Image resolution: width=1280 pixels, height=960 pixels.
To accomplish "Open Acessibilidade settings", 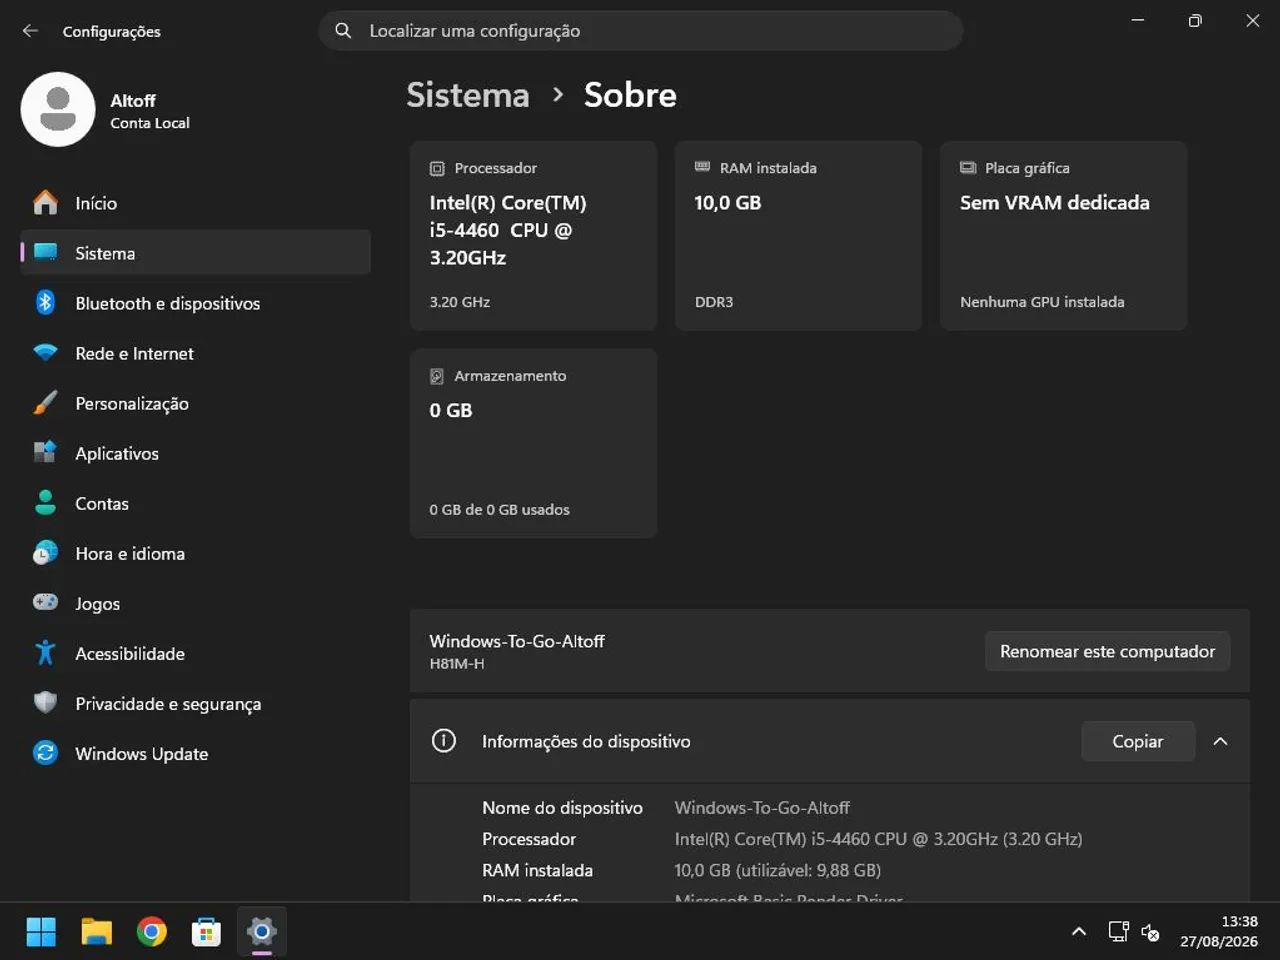I will 195,653.
